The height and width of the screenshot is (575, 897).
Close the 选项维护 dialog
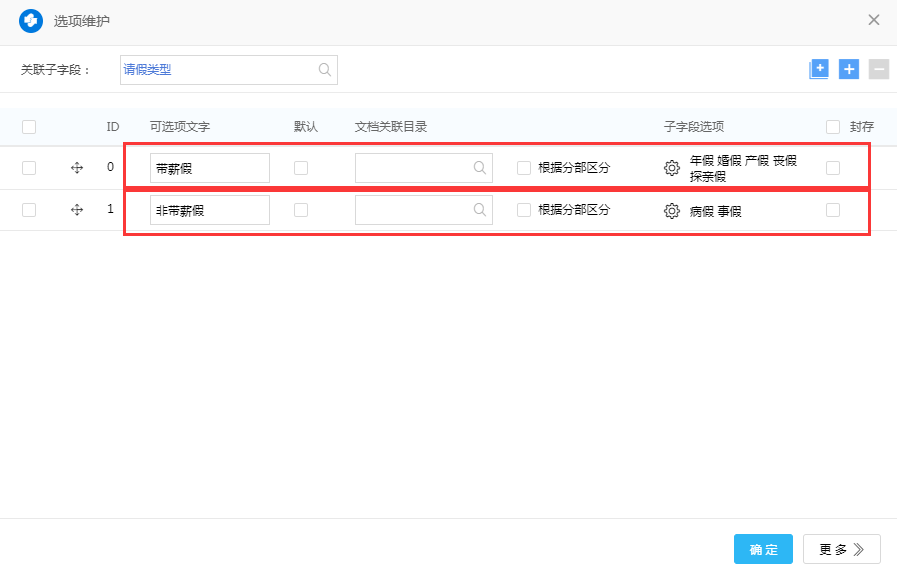(x=874, y=20)
